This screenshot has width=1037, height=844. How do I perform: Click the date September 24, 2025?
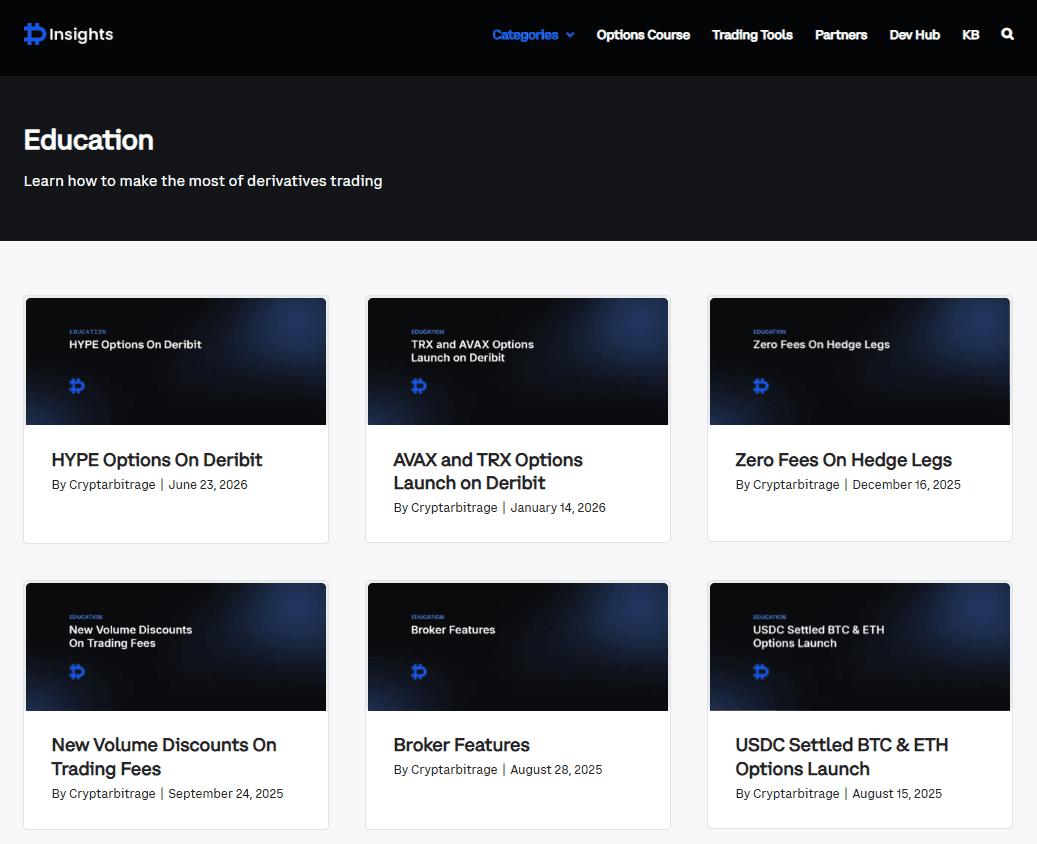click(x=226, y=794)
